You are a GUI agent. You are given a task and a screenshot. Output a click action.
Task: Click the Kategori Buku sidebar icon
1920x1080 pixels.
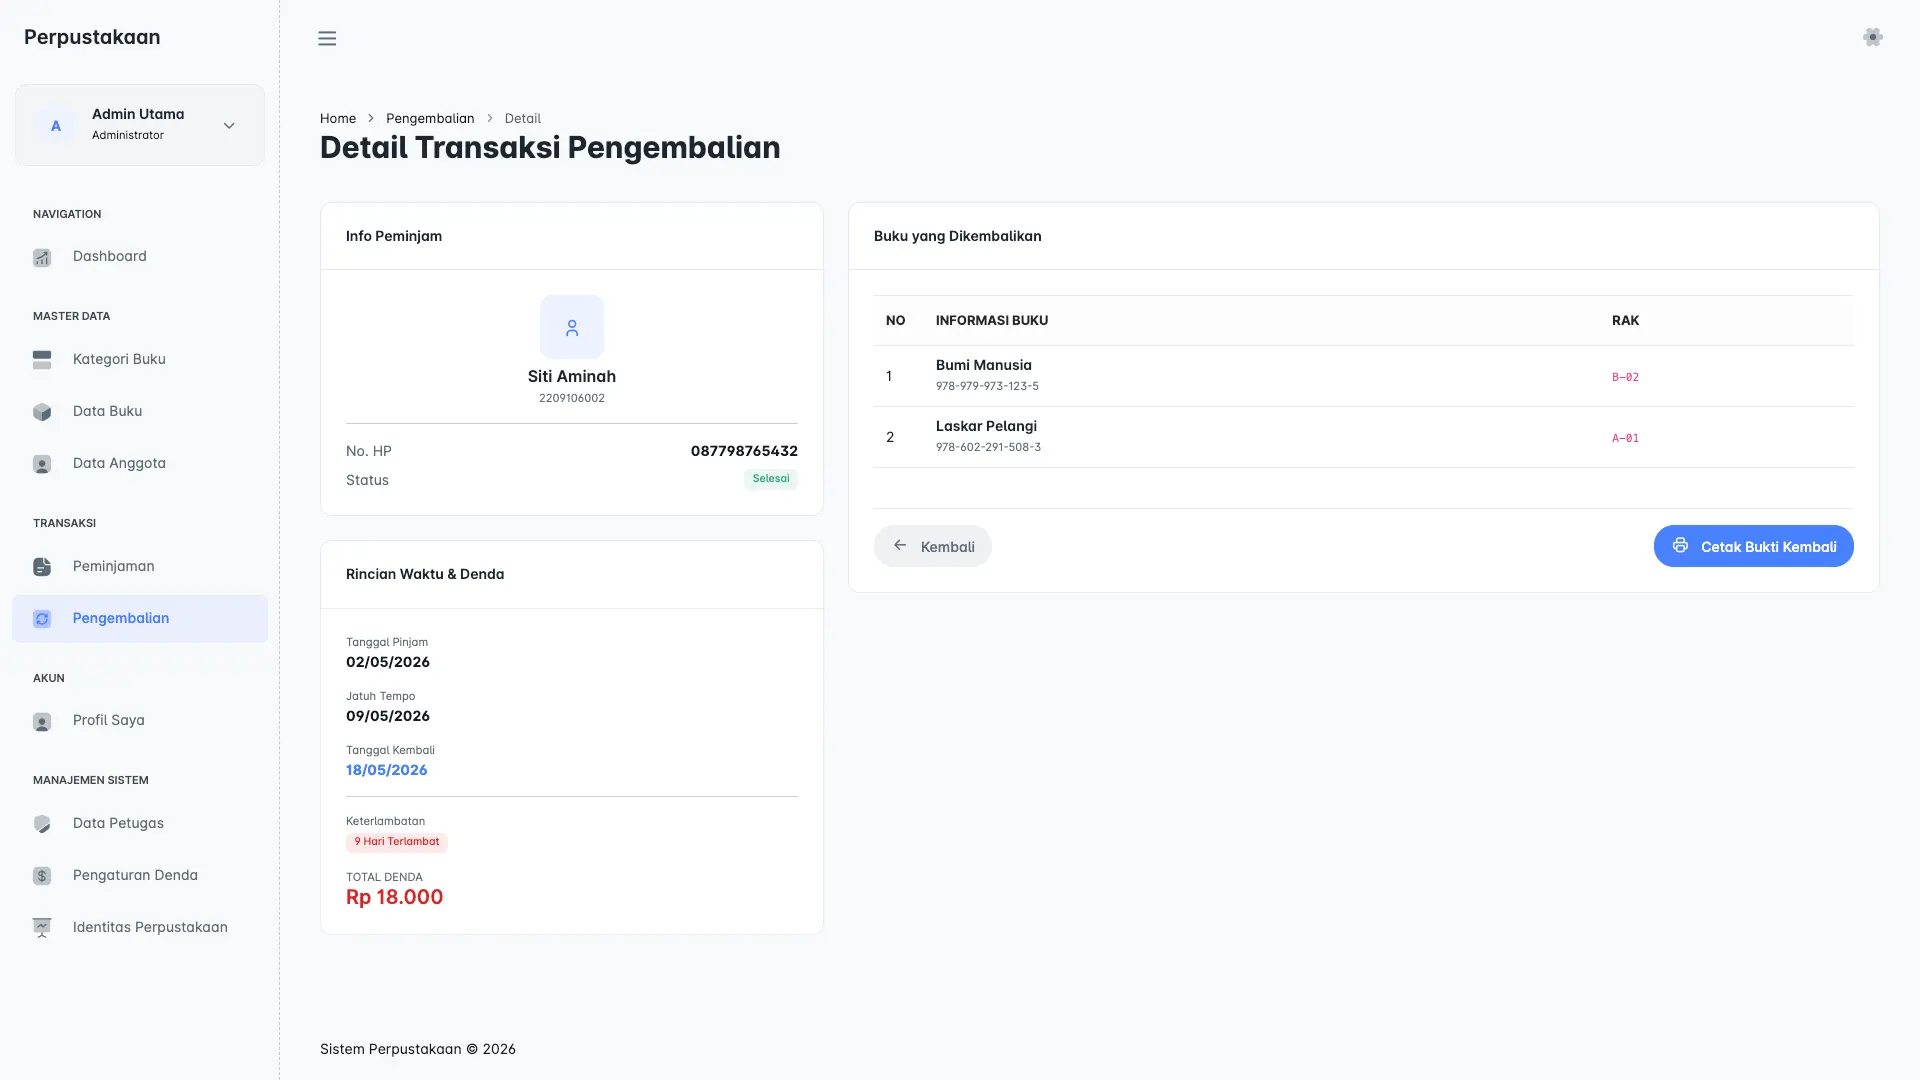click(x=42, y=360)
